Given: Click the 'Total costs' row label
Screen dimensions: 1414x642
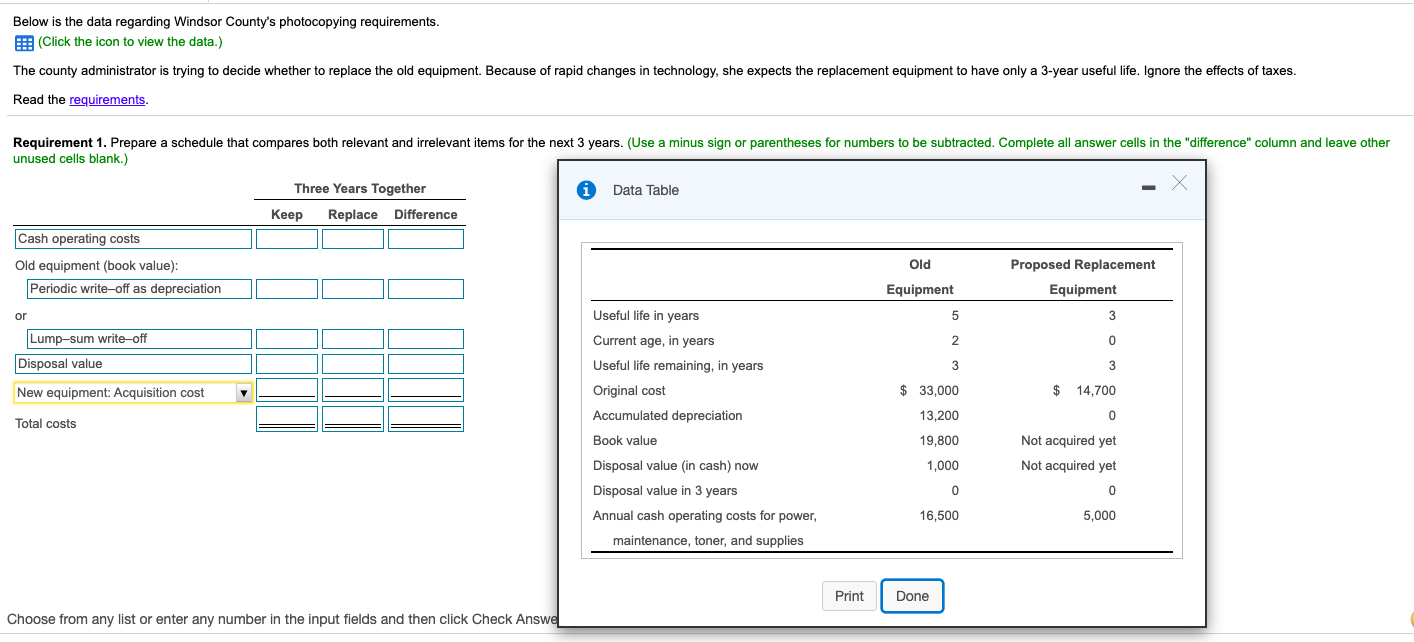Looking at the screenshot, I should point(46,424).
